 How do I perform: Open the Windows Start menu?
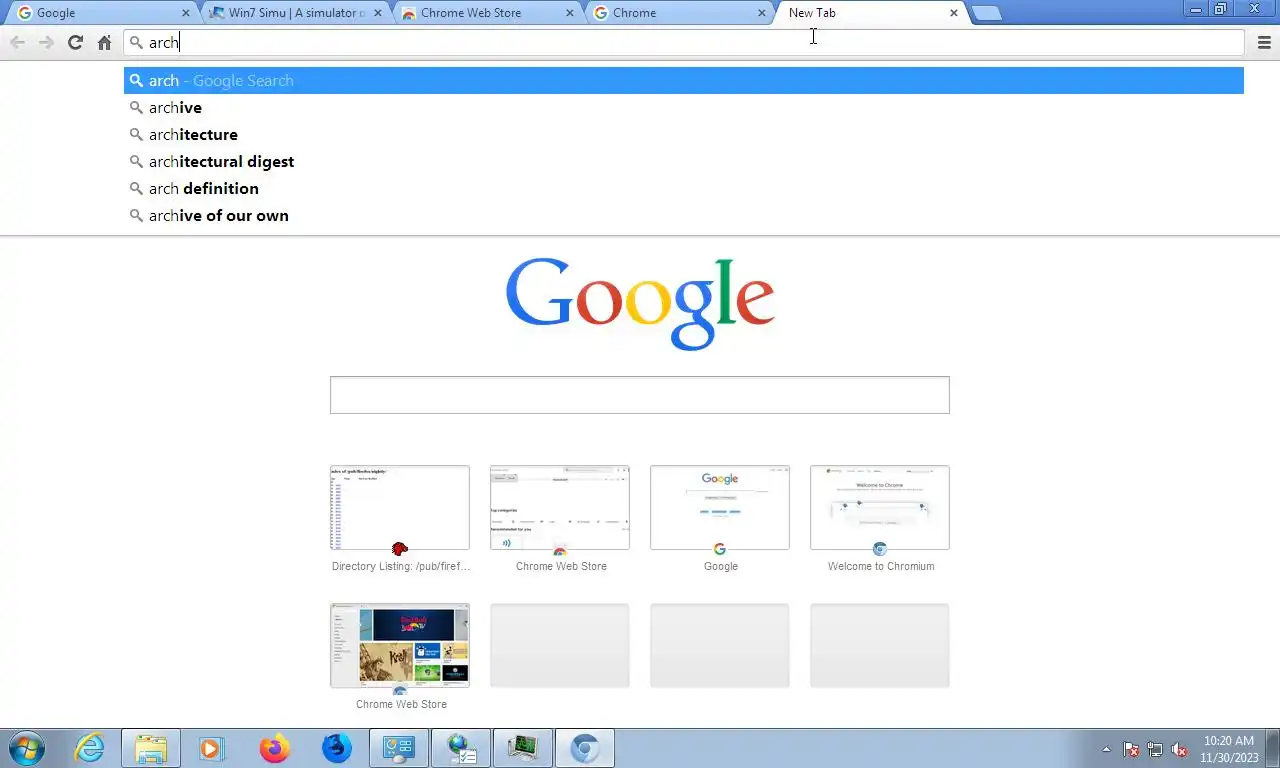tap(26, 748)
